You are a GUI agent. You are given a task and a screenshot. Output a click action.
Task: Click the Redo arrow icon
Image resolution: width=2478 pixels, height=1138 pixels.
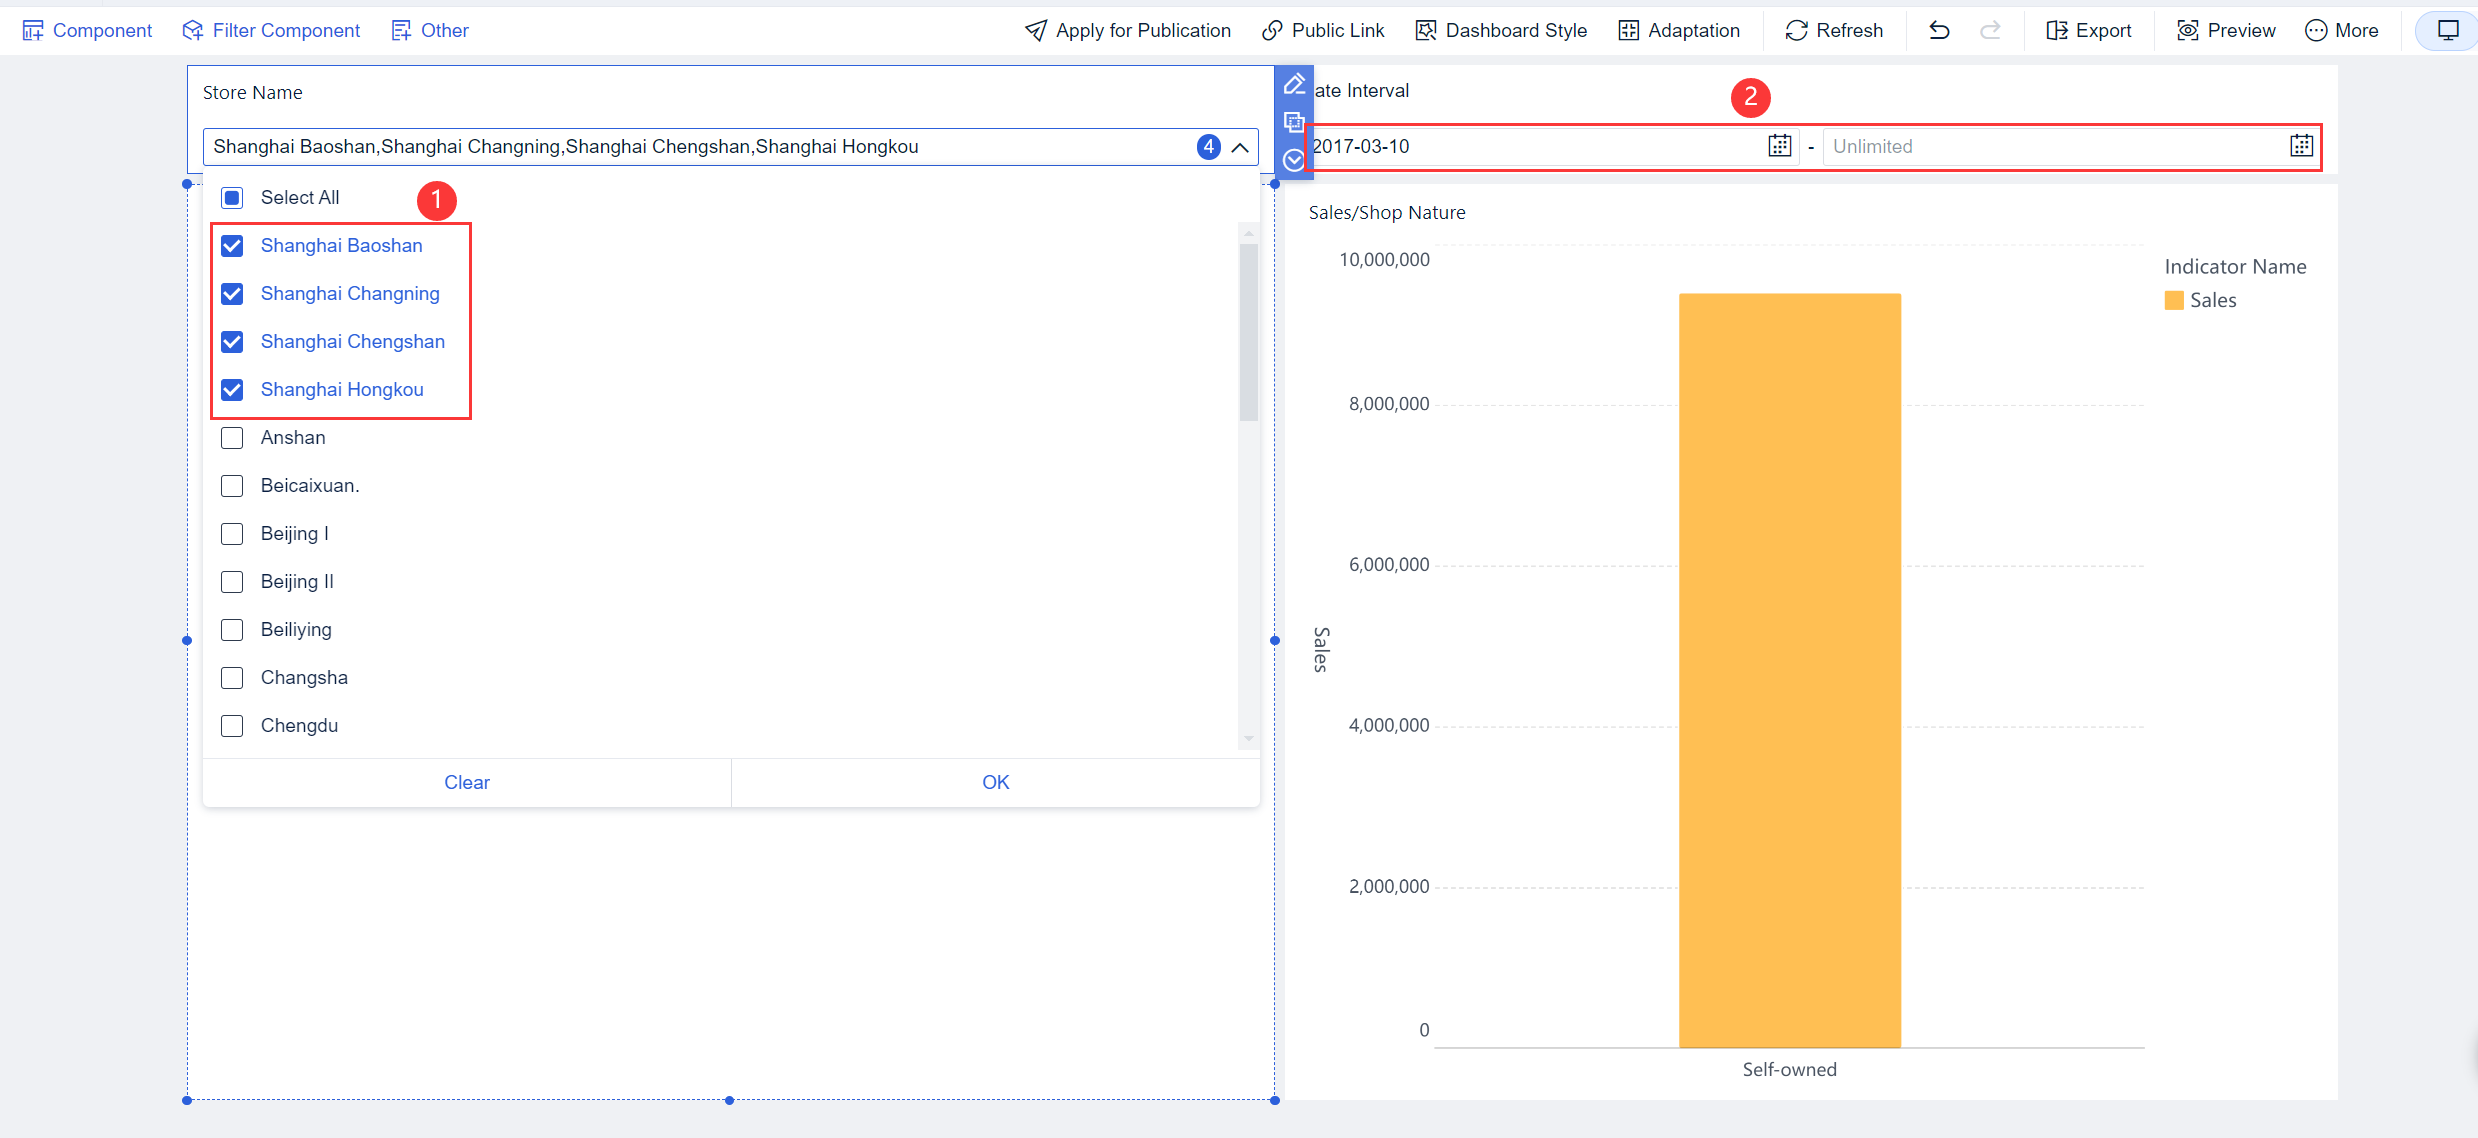1991,30
